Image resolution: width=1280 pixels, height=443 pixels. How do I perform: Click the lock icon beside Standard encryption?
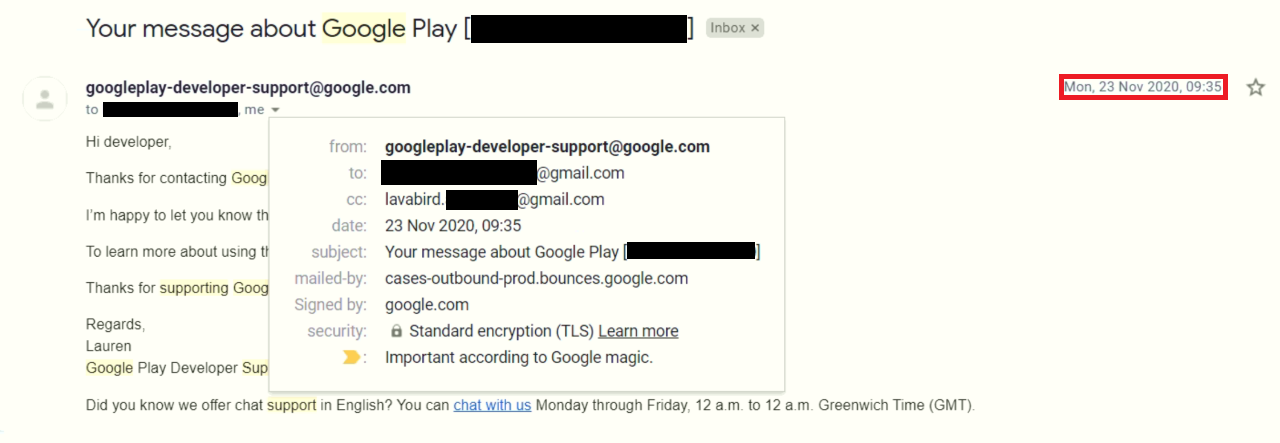click(x=396, y=331)
